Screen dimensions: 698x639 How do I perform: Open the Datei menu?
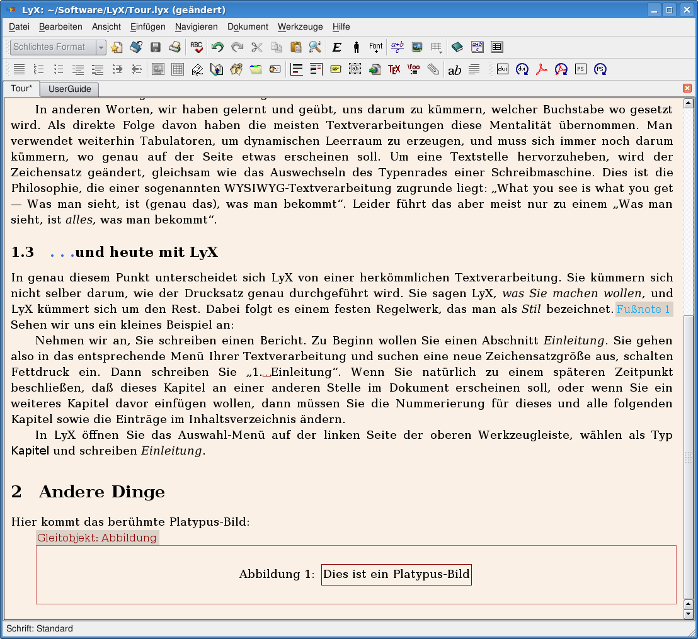pos(19,27)
